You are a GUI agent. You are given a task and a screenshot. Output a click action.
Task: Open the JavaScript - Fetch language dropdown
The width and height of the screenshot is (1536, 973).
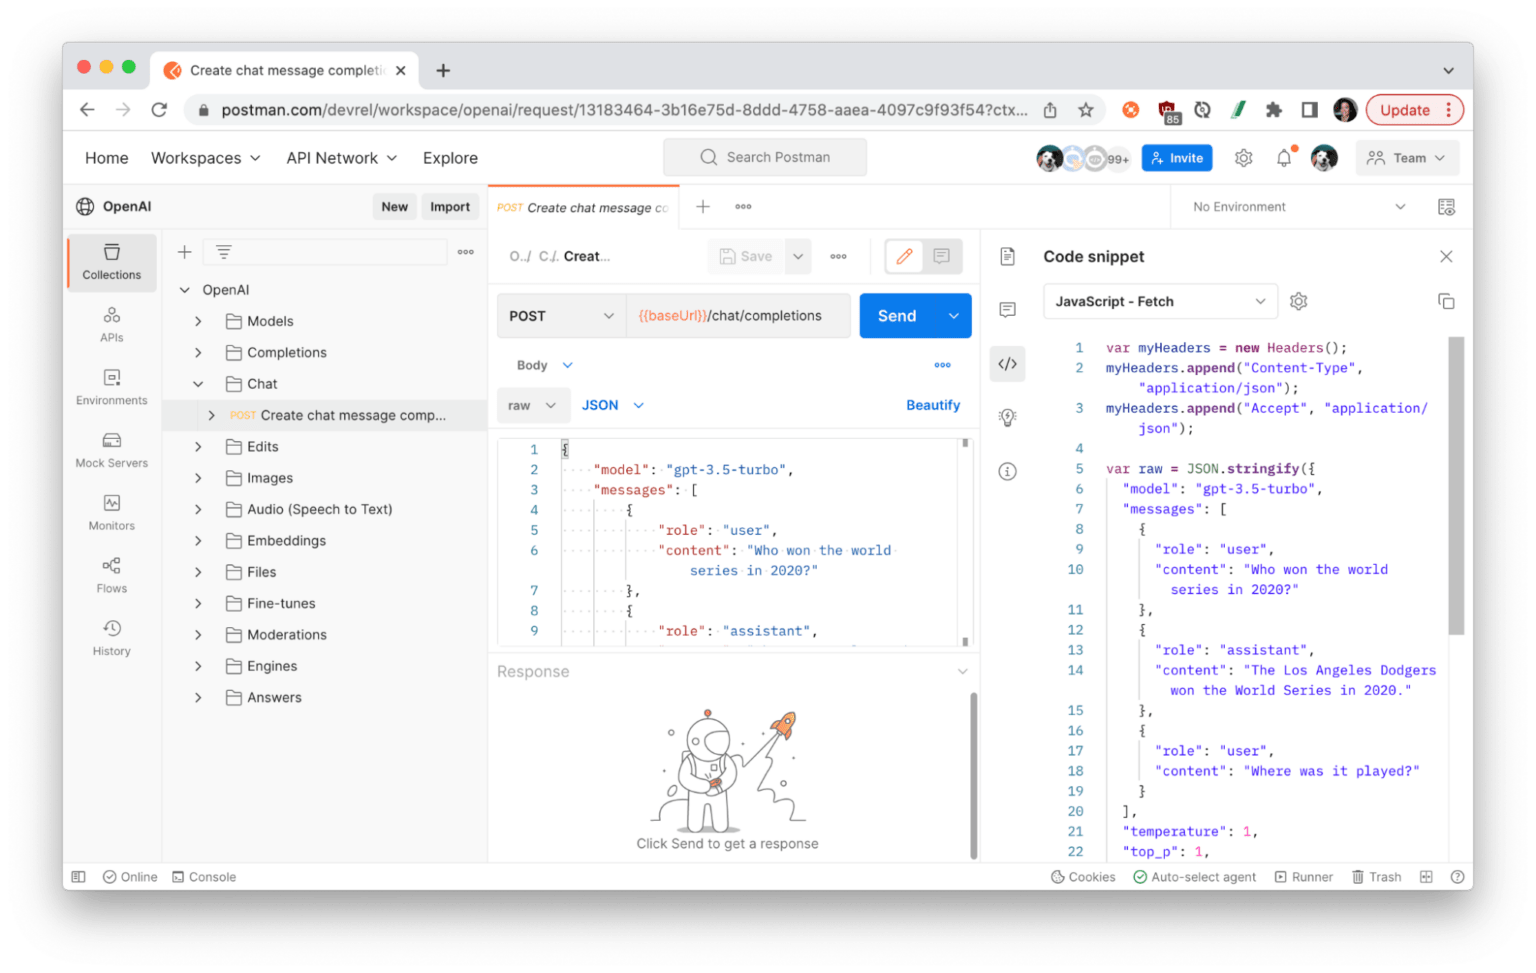point(1160,301)
